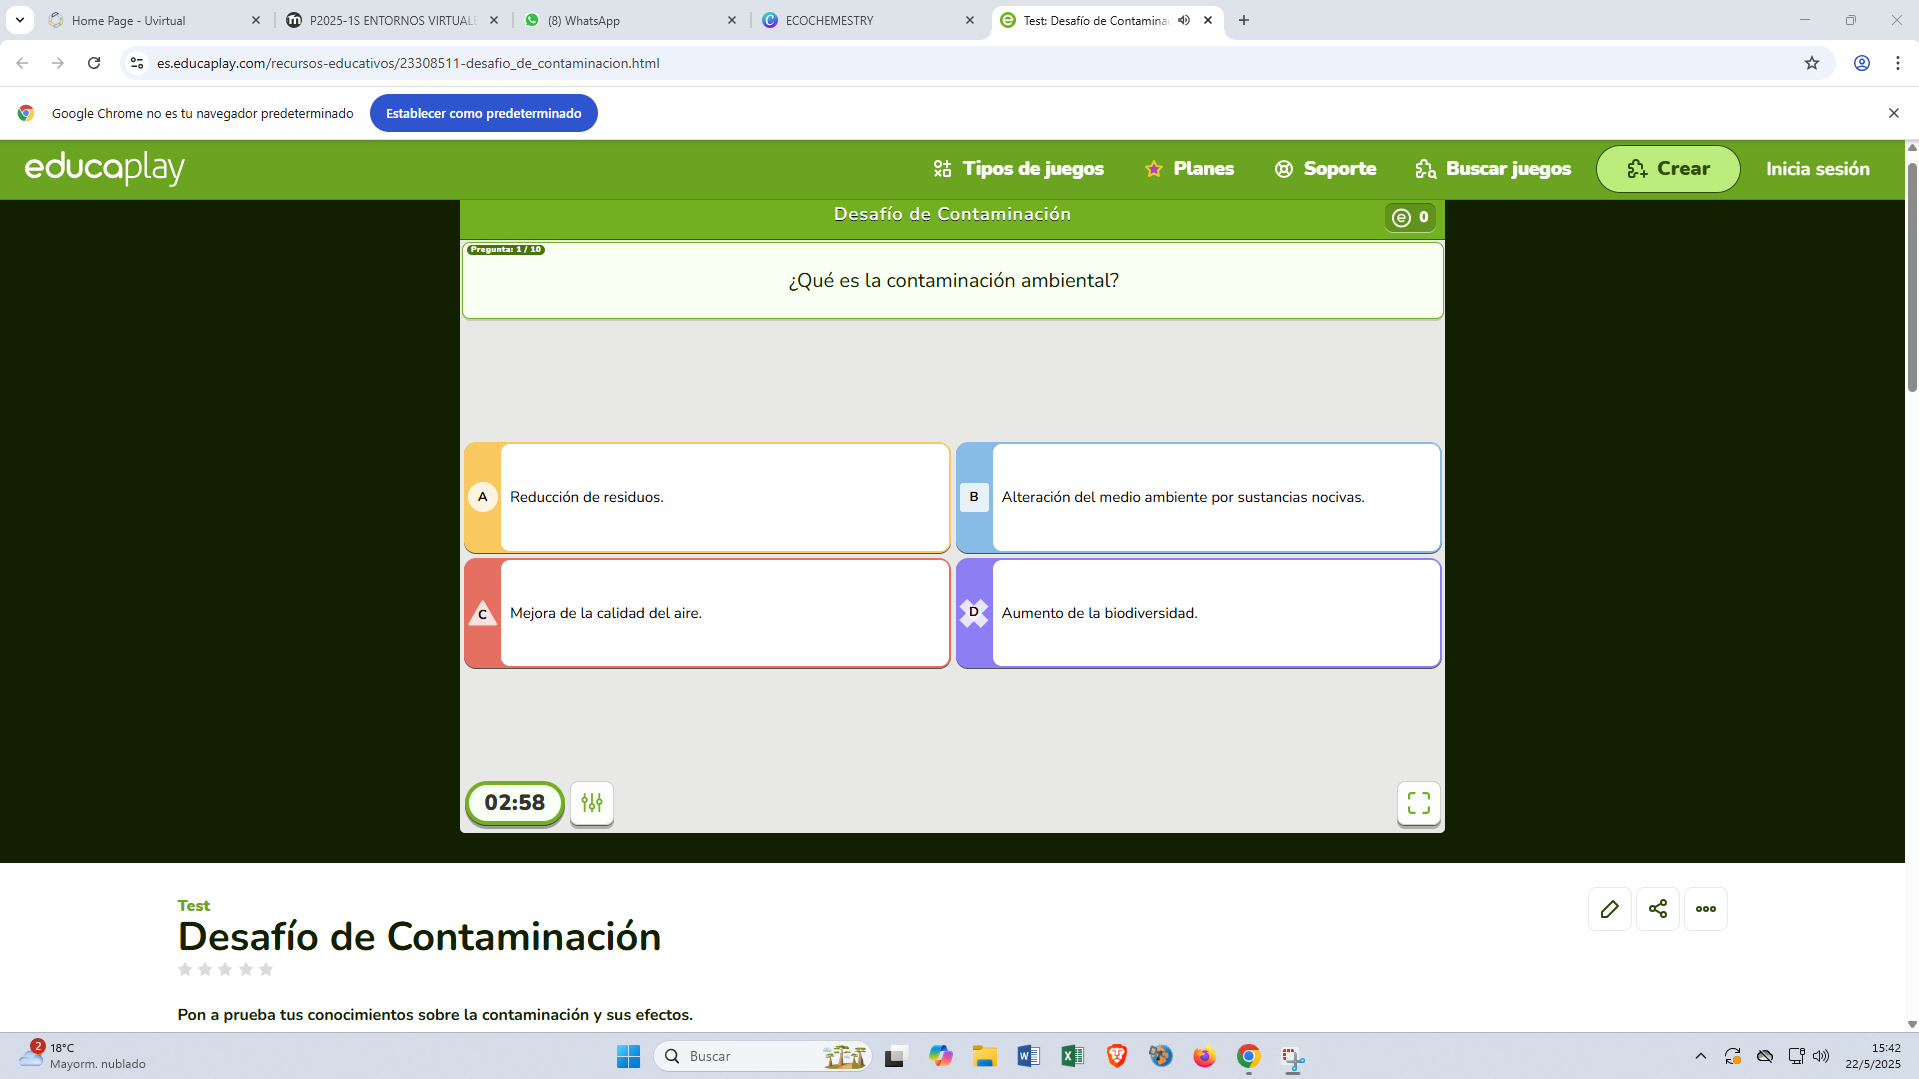This screenshot has width=1919, height=1079.
Task: Switch to the P2025-1S ENTORNOS VIRTUALES tab
Action: pos(391,20)
